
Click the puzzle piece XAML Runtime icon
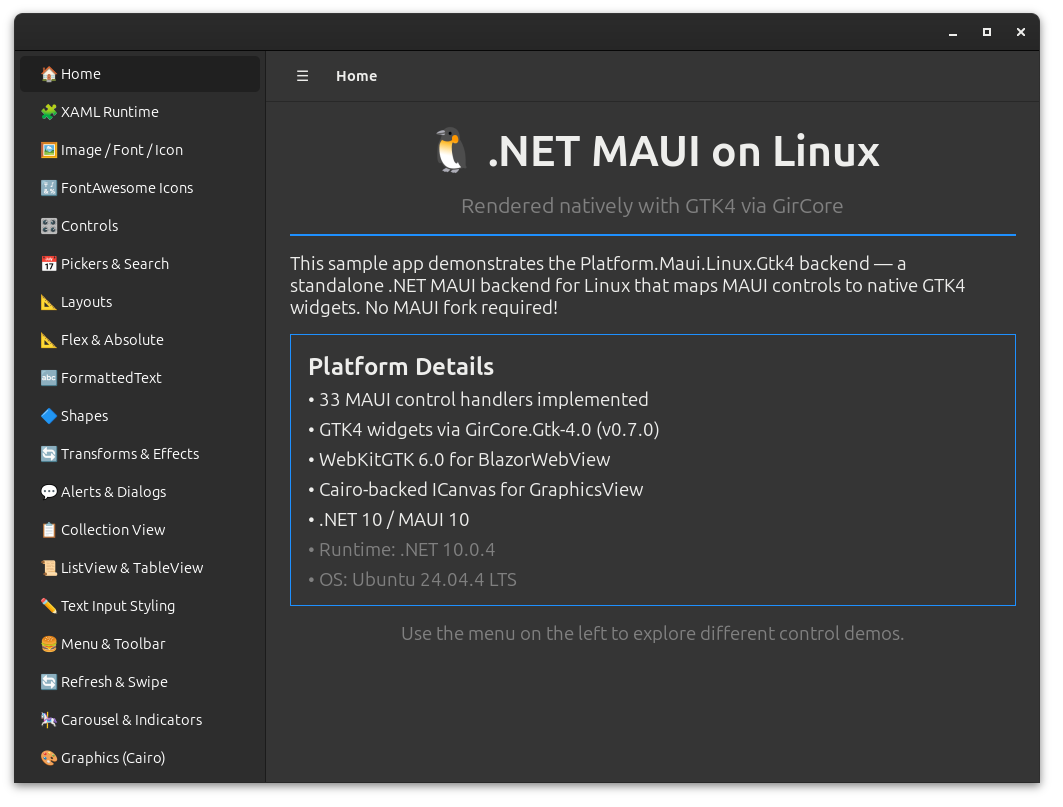pyautogui.click(x=48, y=112)
